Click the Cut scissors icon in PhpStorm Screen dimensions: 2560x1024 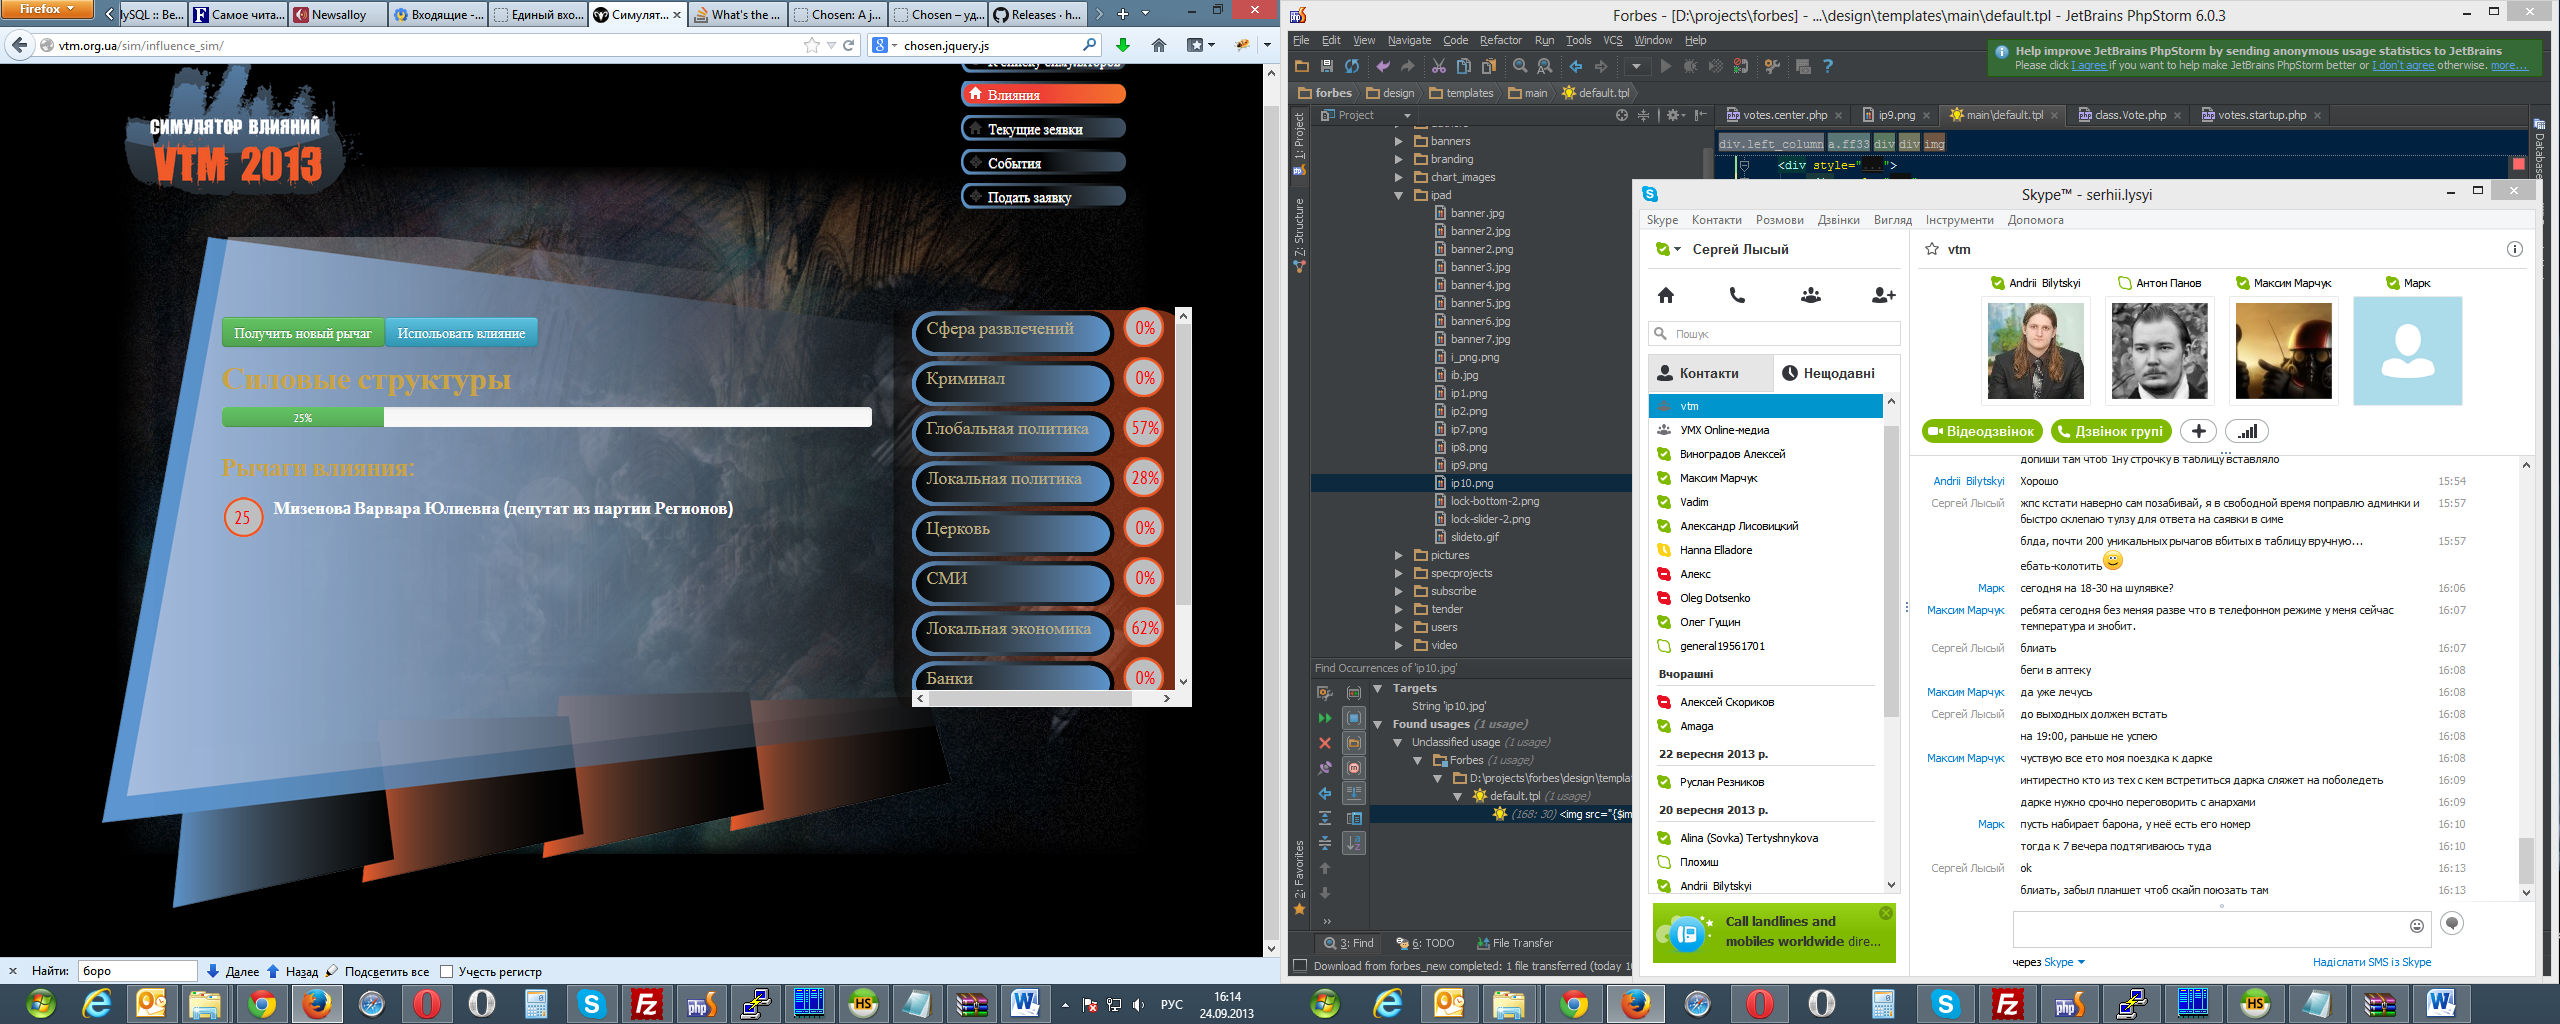pyautogui.click(x=1439, y=66)
